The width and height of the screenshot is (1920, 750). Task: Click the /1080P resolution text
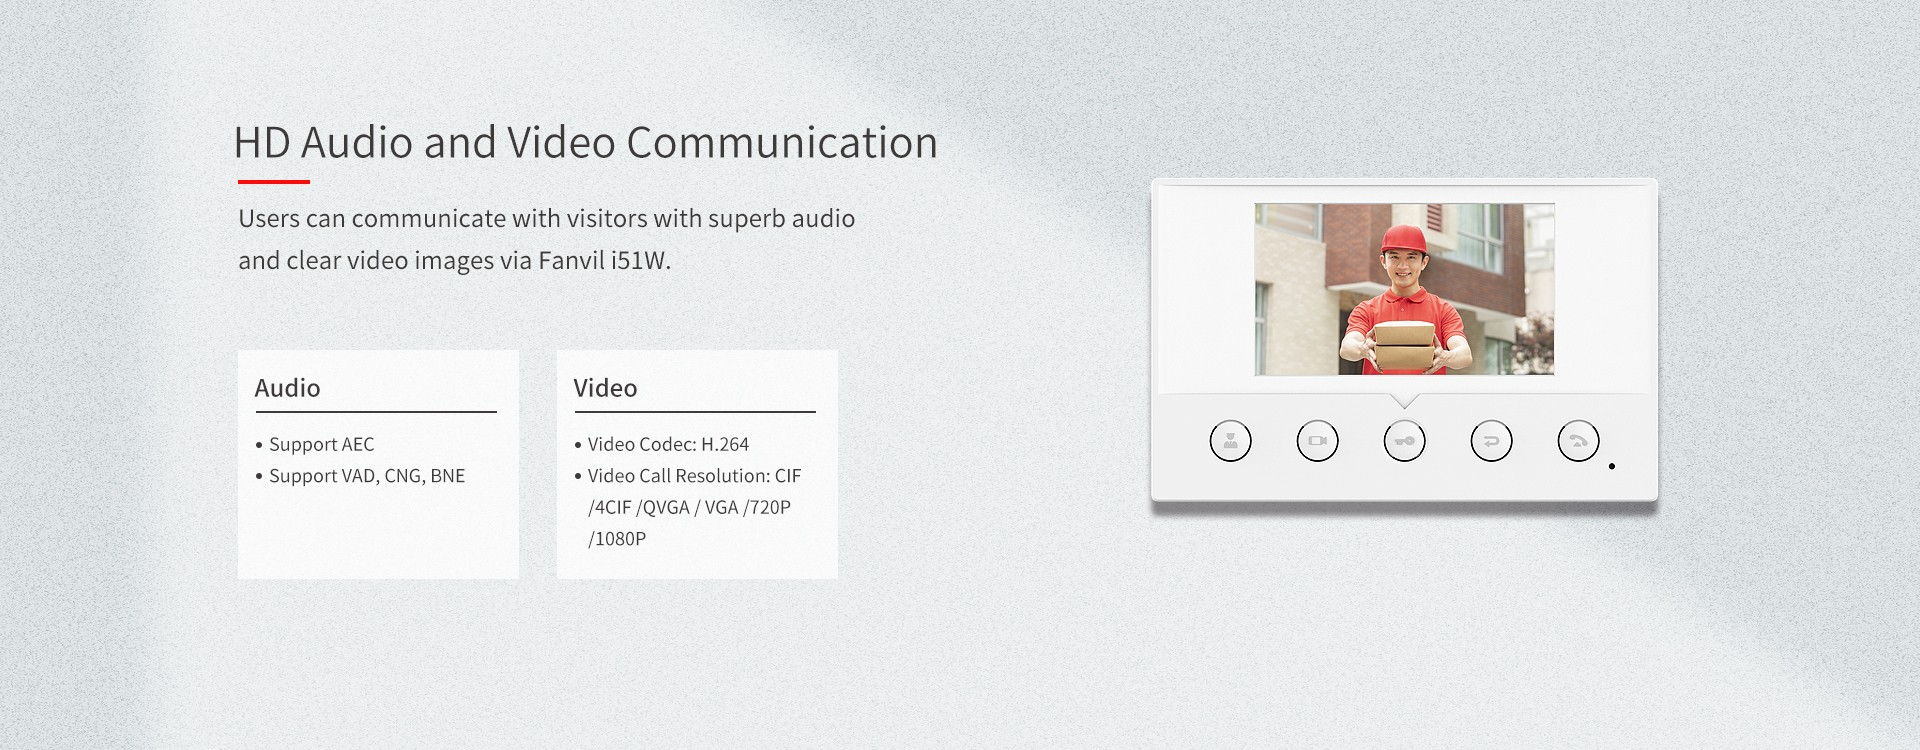point(617,539)
